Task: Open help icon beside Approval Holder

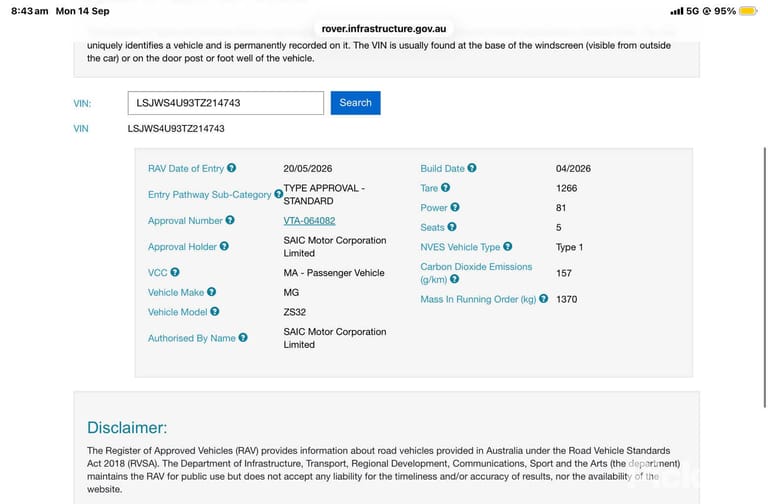Action: [224, 246]
